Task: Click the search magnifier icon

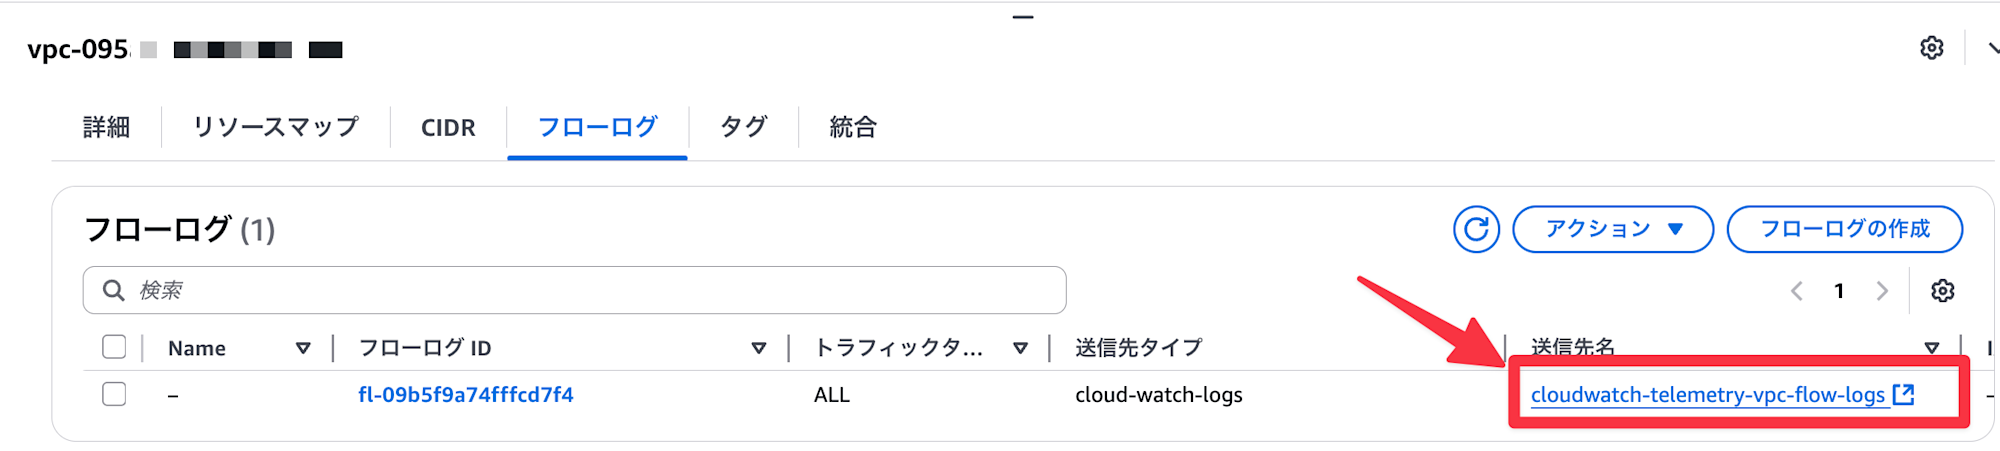Action: [x=114, y=290]
